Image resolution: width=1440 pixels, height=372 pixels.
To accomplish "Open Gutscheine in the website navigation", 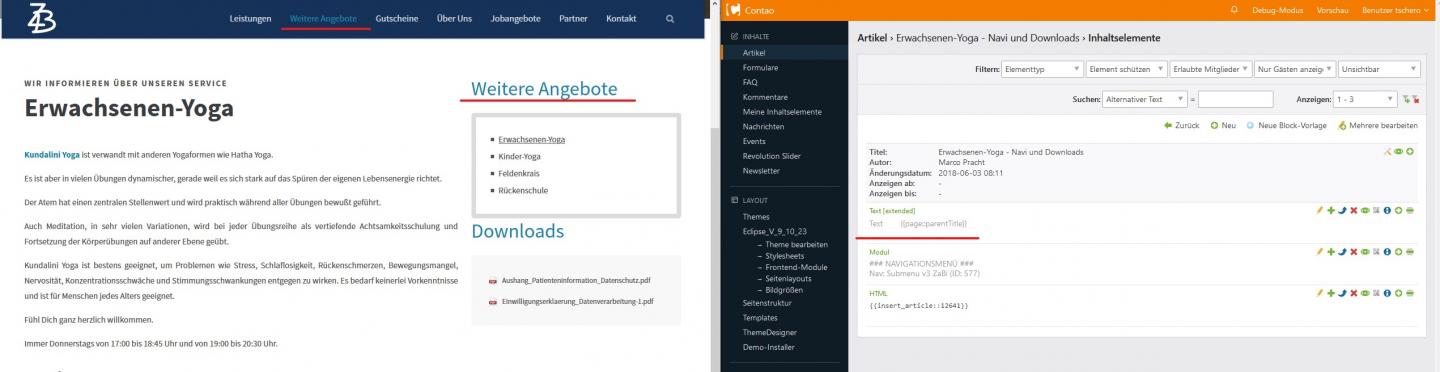I will pyautogui.click(x=397, y=19).
